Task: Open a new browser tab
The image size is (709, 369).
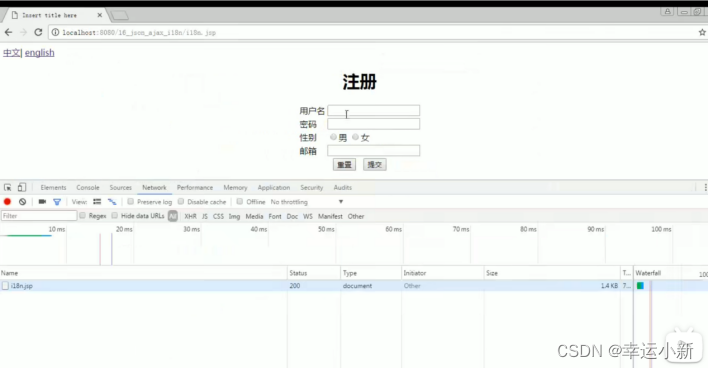Action: click(x=120, y=16)
